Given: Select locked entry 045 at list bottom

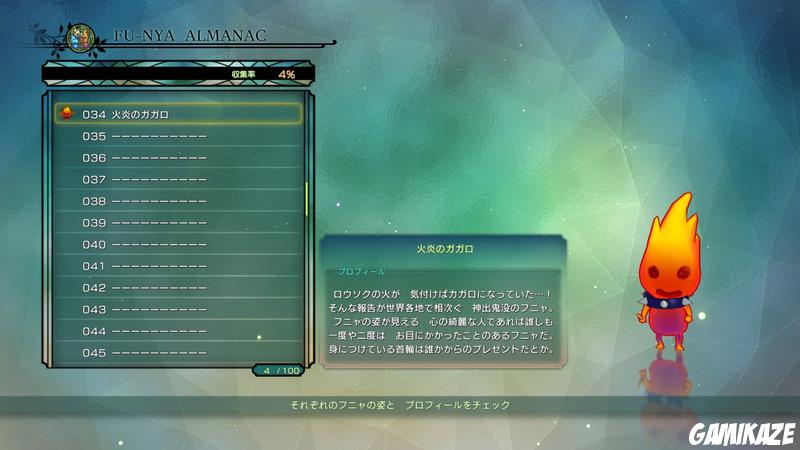Looking at the screenshot, I should (x=178, y=353).
